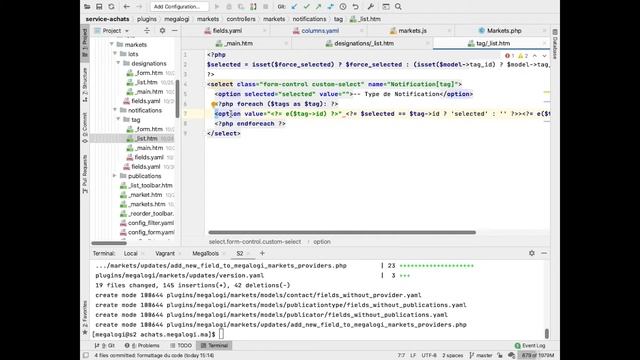640x360 pixels.
Task: Click the Stop square icon in toolbar
Action: [266, 7]
